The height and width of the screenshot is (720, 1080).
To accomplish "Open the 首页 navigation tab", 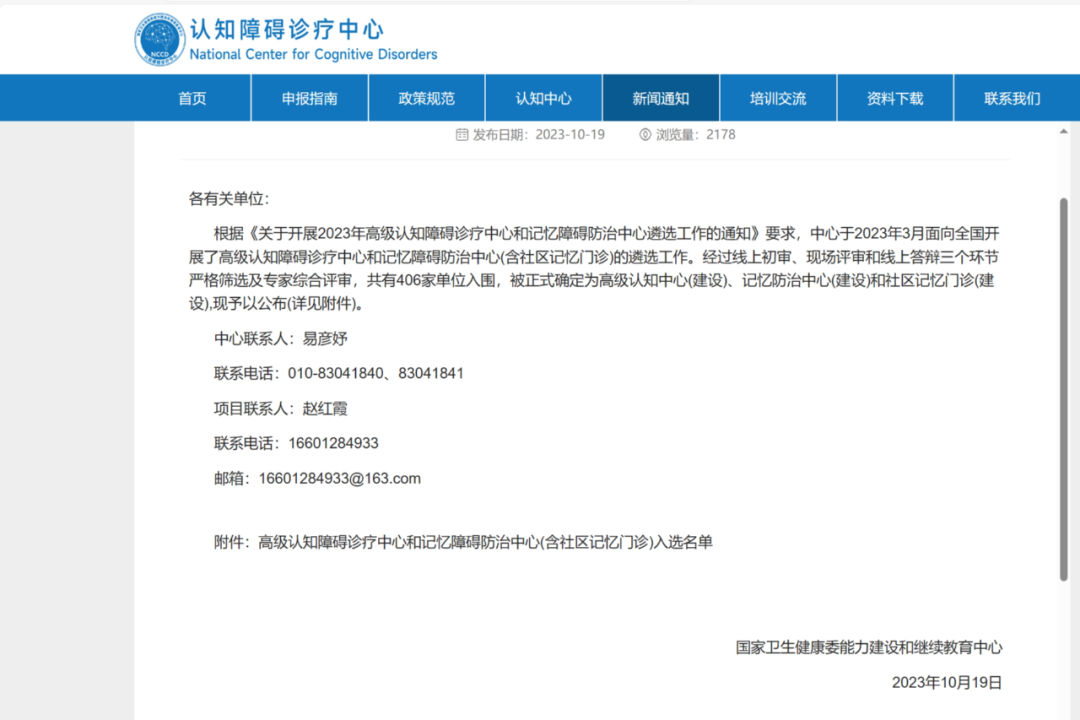I will pos(193,99).
